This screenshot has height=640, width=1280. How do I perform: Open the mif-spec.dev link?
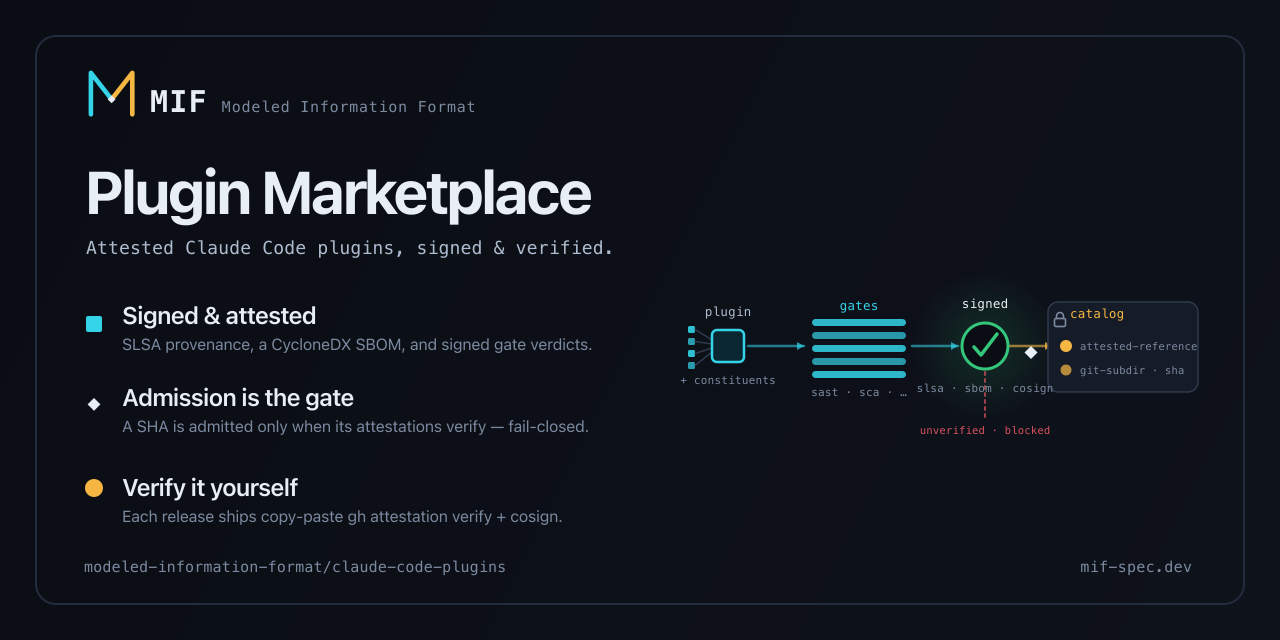pyautogui.click(x=1136, y=567)
